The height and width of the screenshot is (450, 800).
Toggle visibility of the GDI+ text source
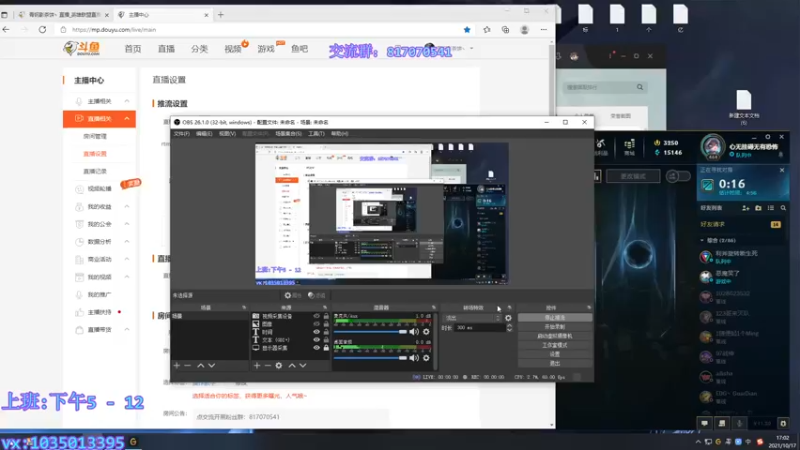point(316,340)
